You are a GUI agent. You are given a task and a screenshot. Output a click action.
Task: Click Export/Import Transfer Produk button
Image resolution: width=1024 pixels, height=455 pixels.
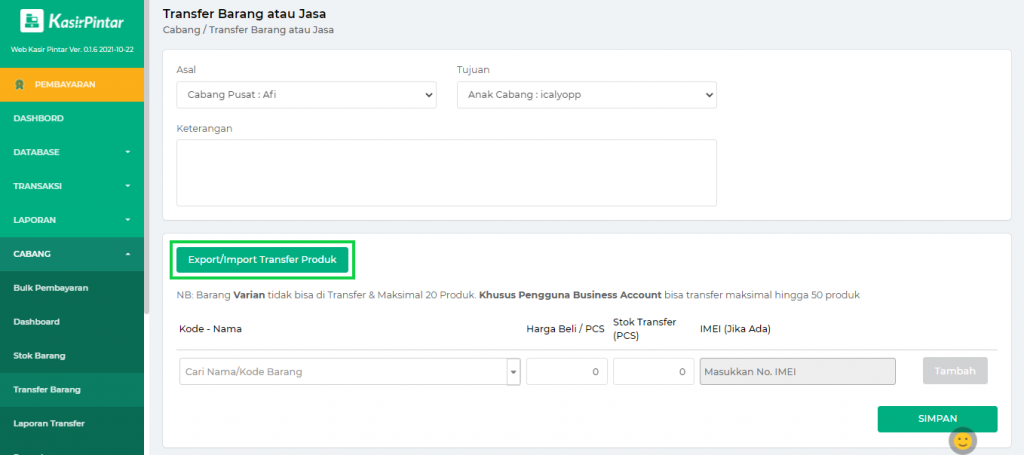[262, 260]
